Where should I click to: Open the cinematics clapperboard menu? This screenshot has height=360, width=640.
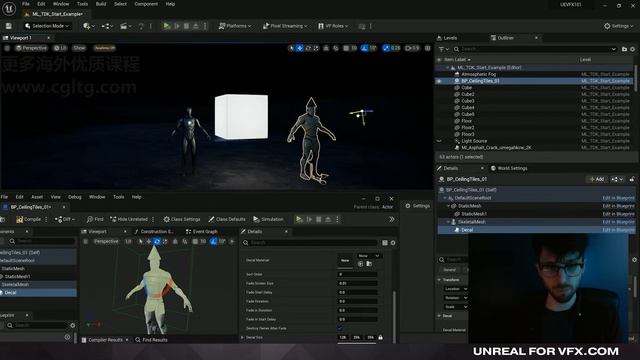[126, 26]
